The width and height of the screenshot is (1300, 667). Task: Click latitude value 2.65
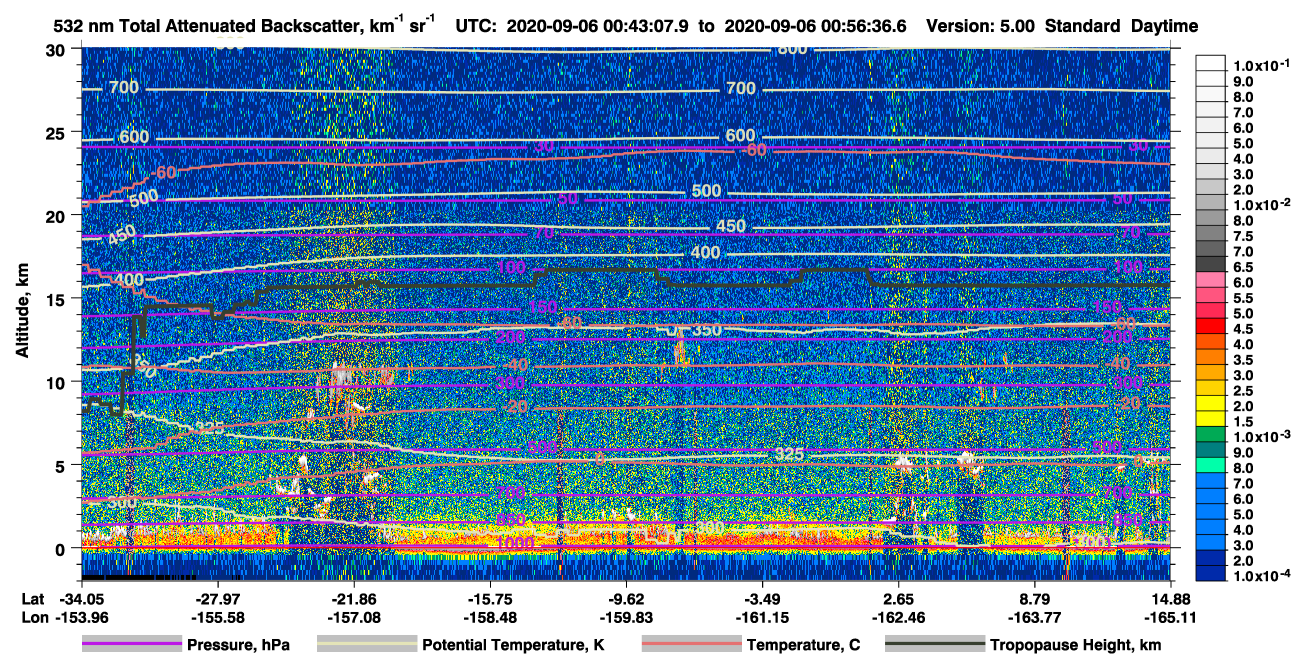899,599
